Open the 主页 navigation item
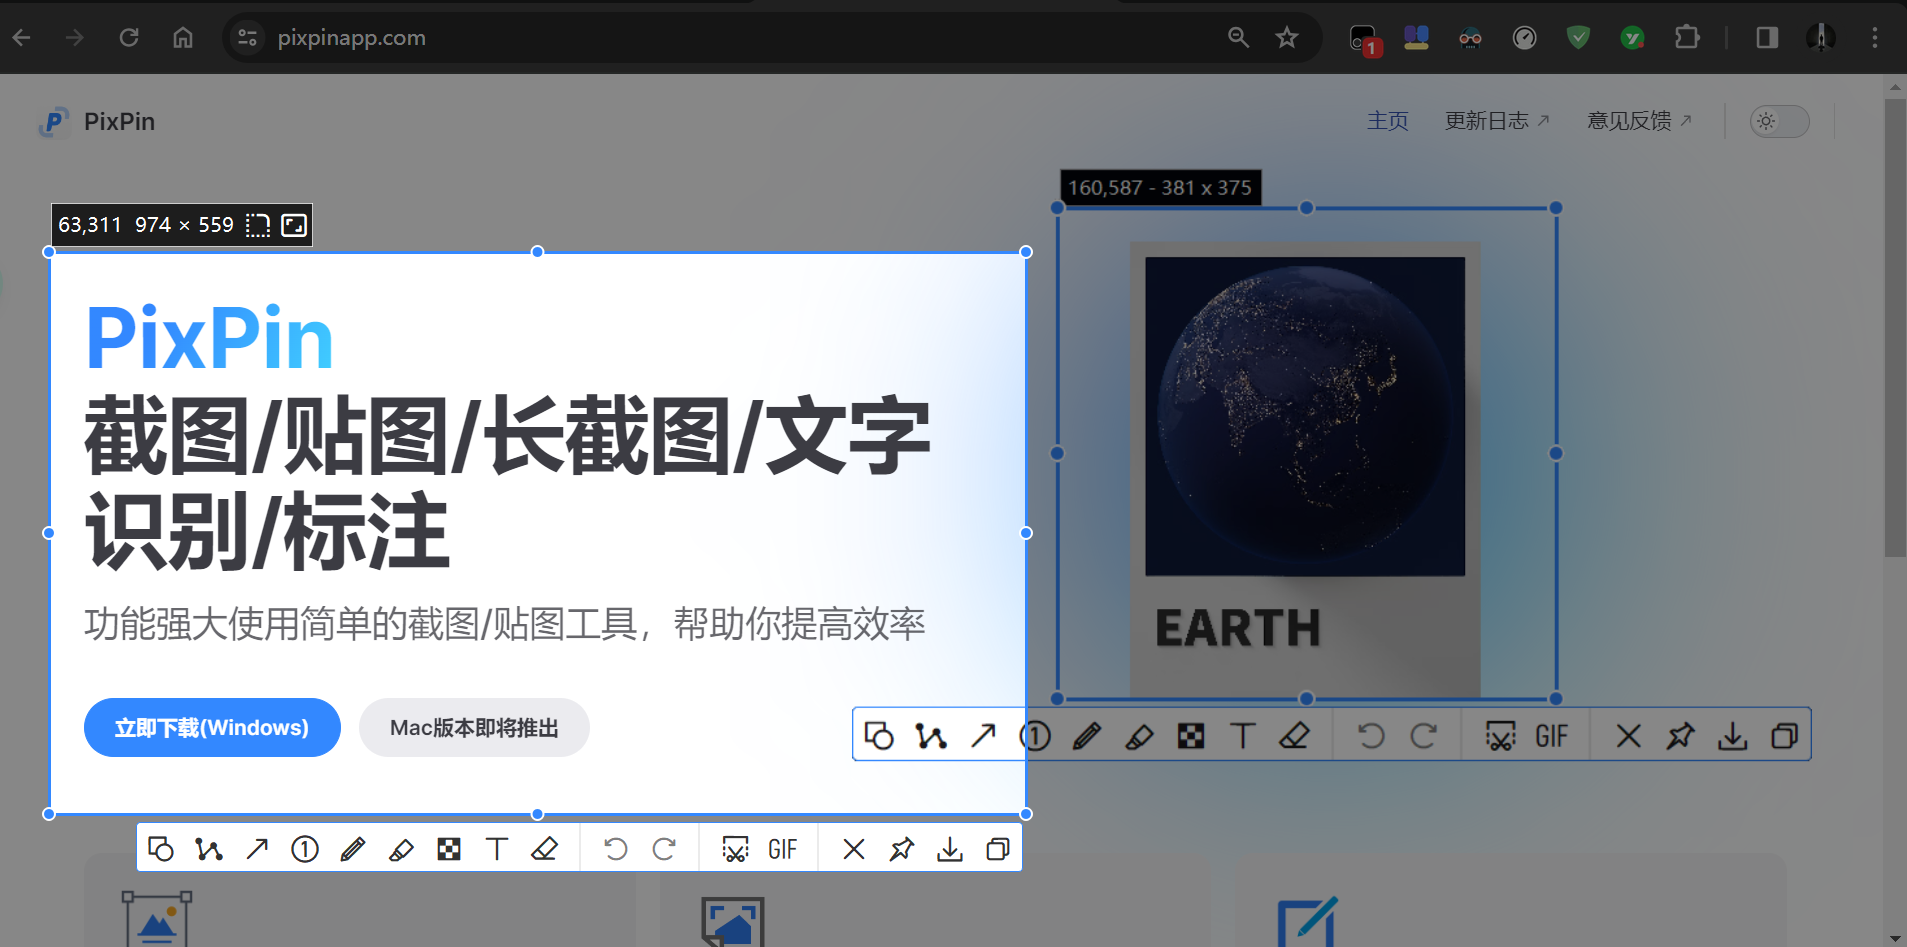Image resolution: width=1907 pixels, height=947 pixels. click(x=1387, y=120)
